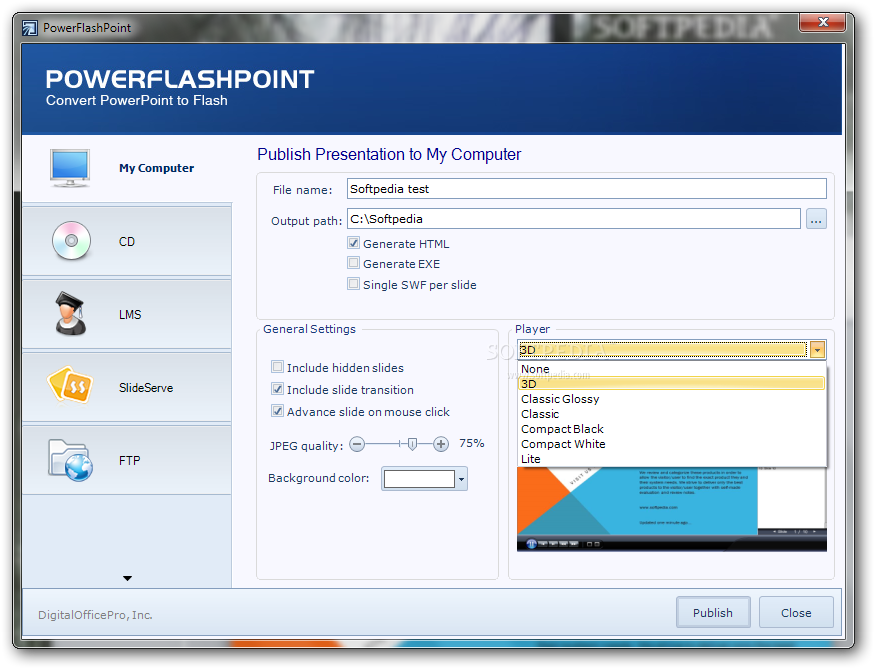Switch to the FTP publish tab
This screenshot has height=669, width=875.
click(127, 460)
